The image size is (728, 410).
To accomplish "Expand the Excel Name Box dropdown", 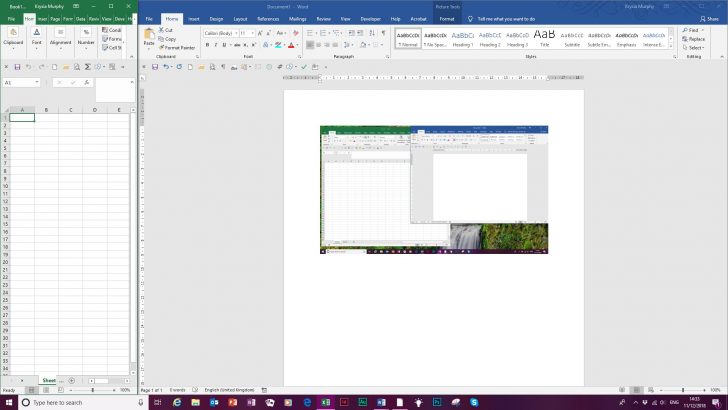I will pyautogui.click(x=38, y=82).
